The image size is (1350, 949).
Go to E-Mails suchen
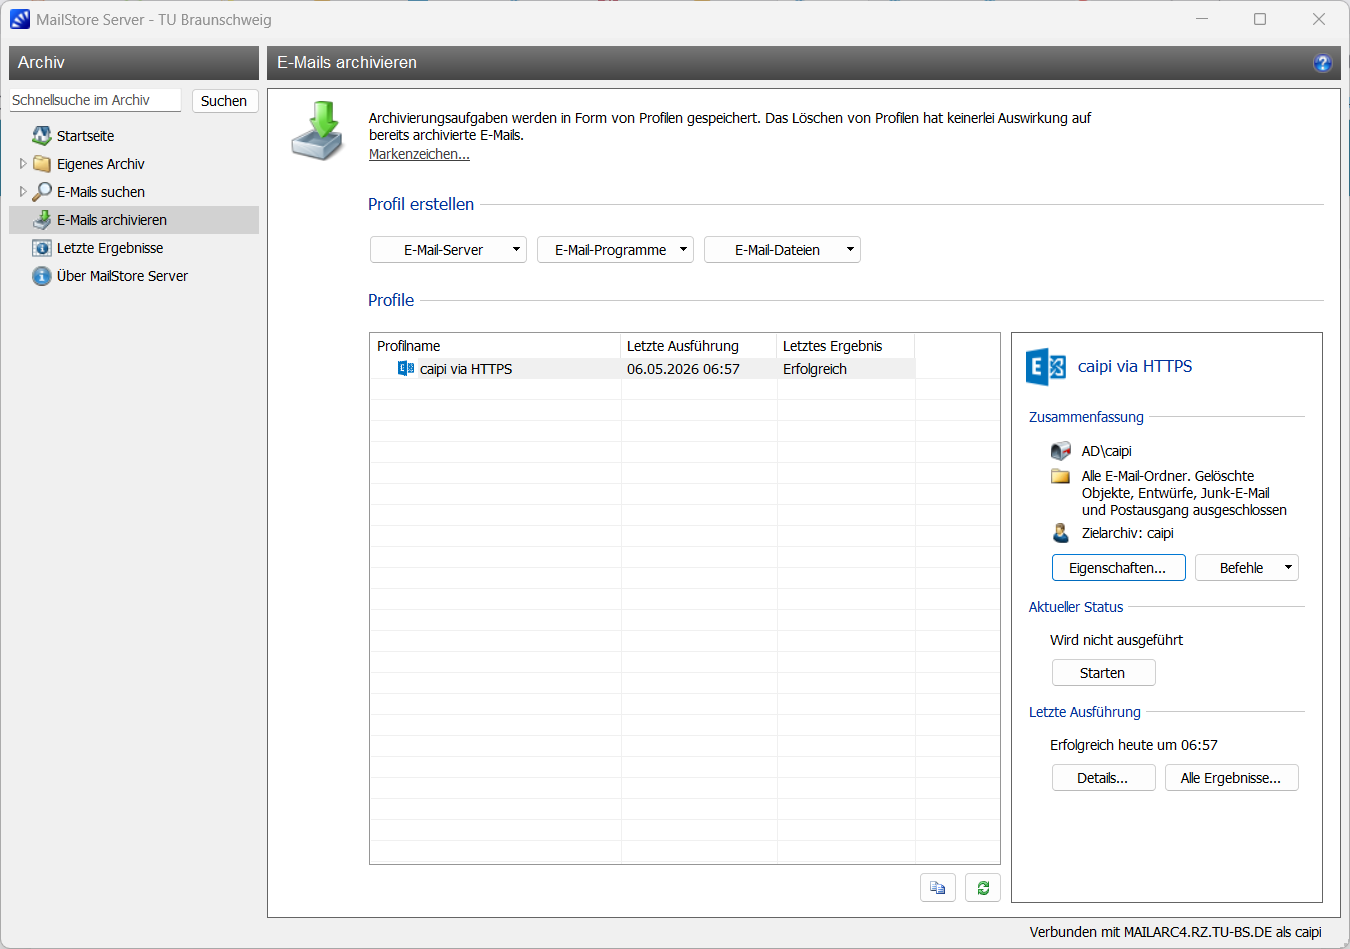tap(101, 192)
